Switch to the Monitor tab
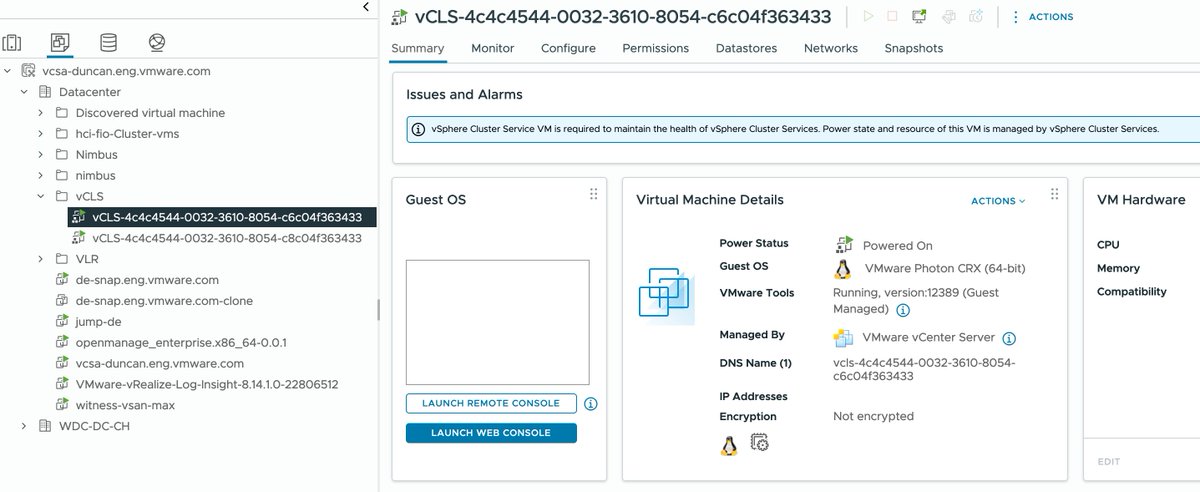This screenshot has height=492, width=1200. point(493,48)
